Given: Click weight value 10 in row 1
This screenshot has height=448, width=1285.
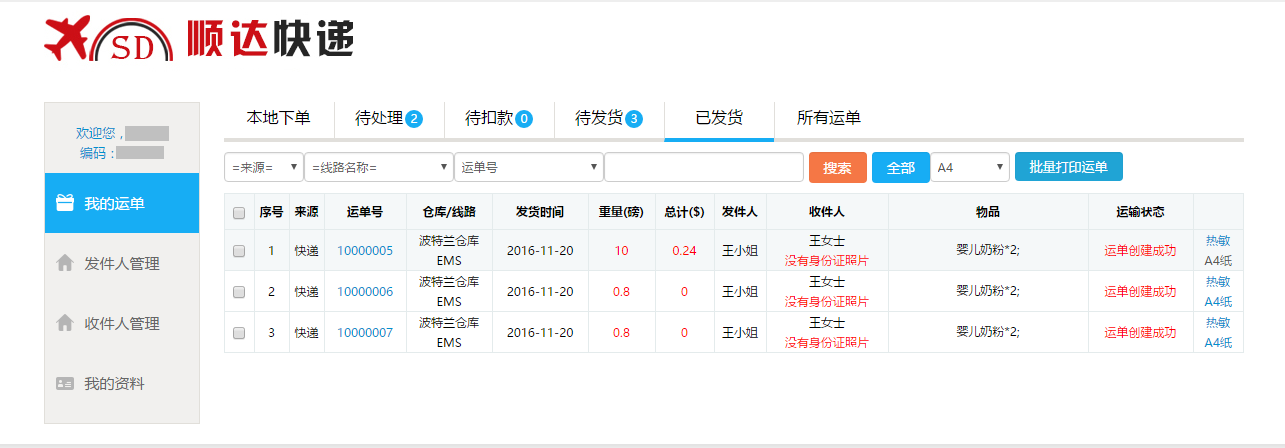Looking at the screenshot, I should [x=622, y=251].
